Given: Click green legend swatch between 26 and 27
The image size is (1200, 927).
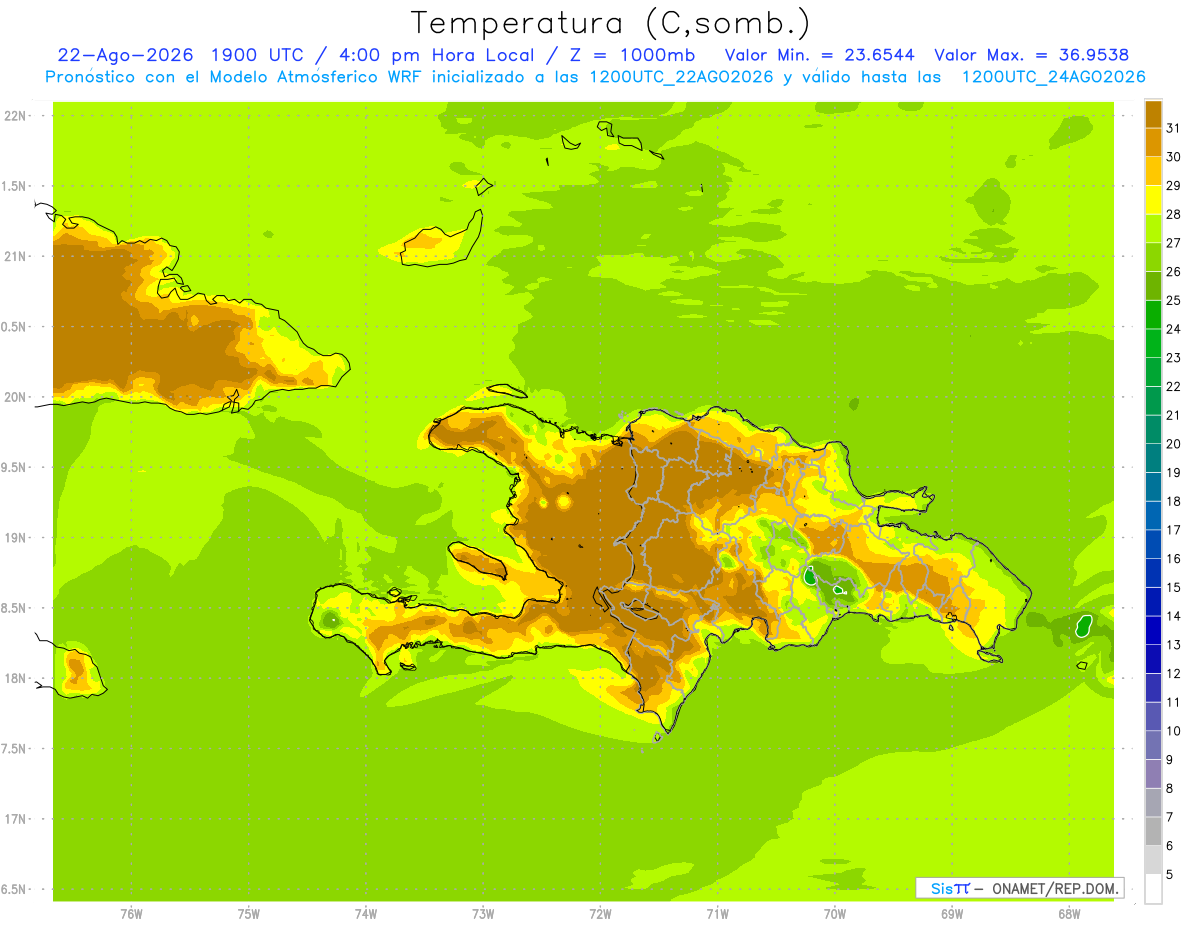Looking at the screenshot, I should coord(1153,257).
